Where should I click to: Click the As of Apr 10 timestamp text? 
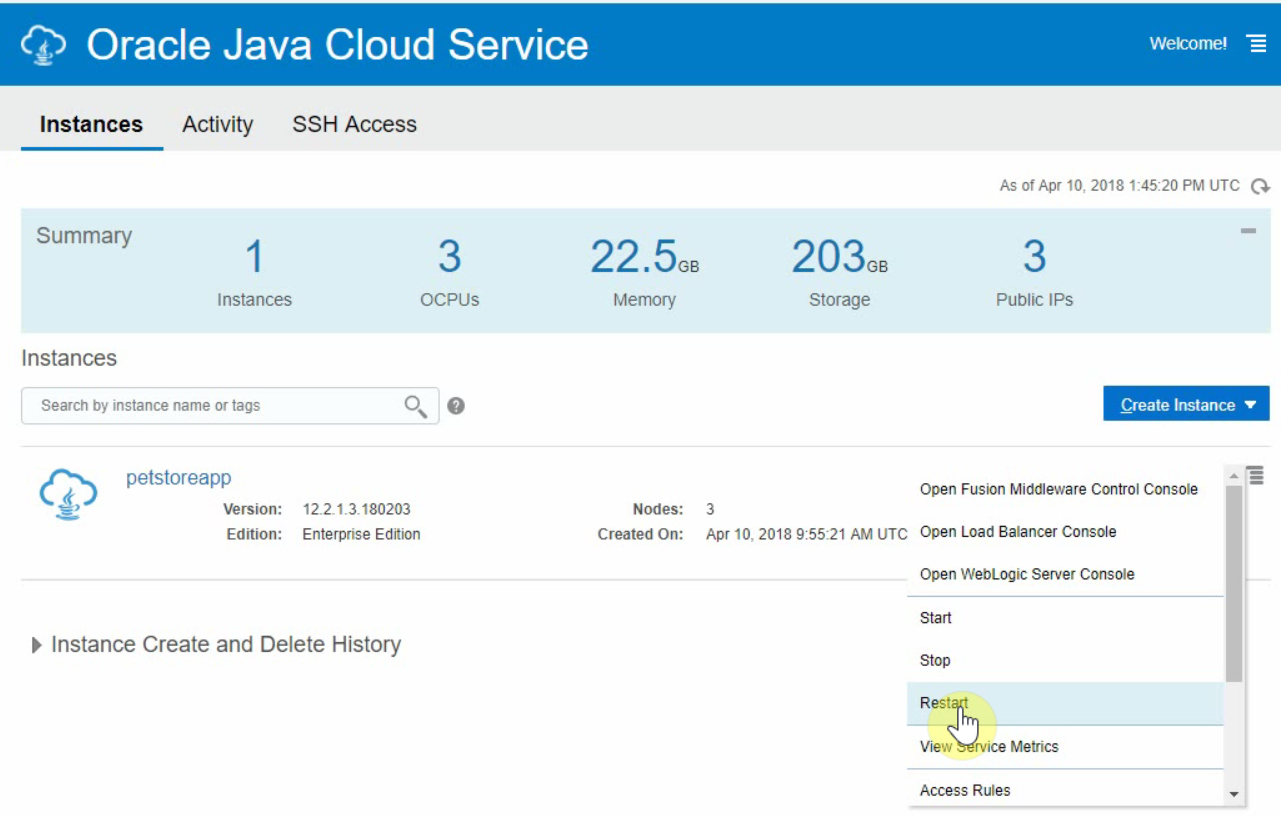coord(1119,186)
